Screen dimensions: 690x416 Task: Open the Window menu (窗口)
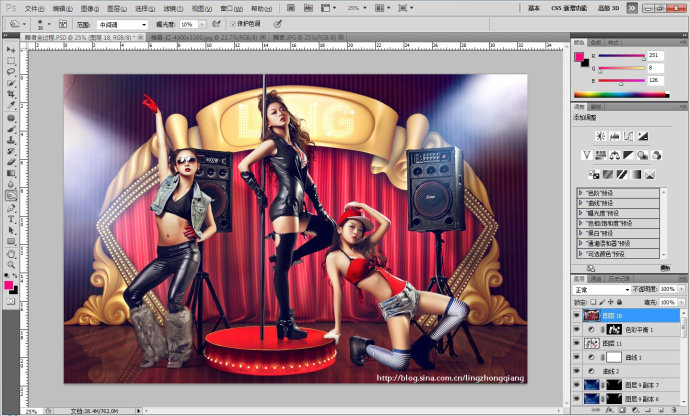click(231, 8)
